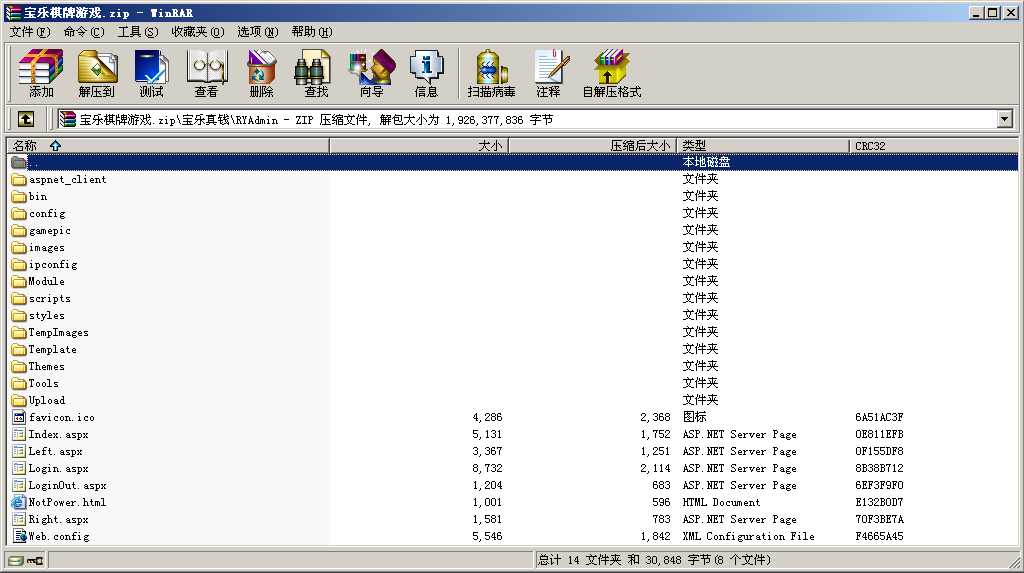Select the bin folder icon

point(19,196)
